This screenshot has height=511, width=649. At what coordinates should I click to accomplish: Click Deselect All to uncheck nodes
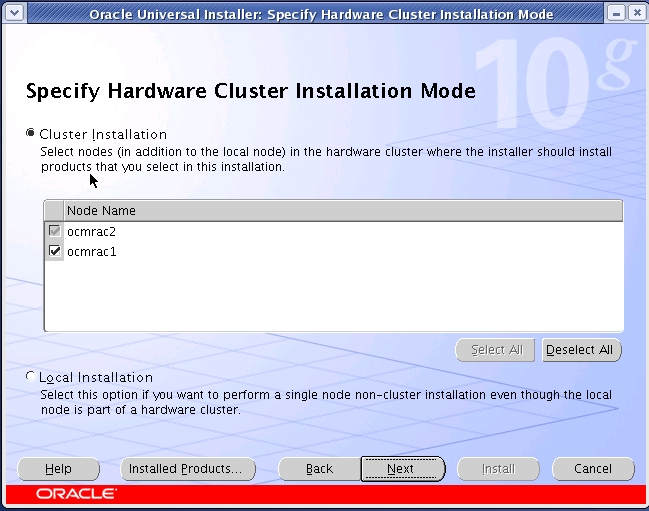coord(582,350)
